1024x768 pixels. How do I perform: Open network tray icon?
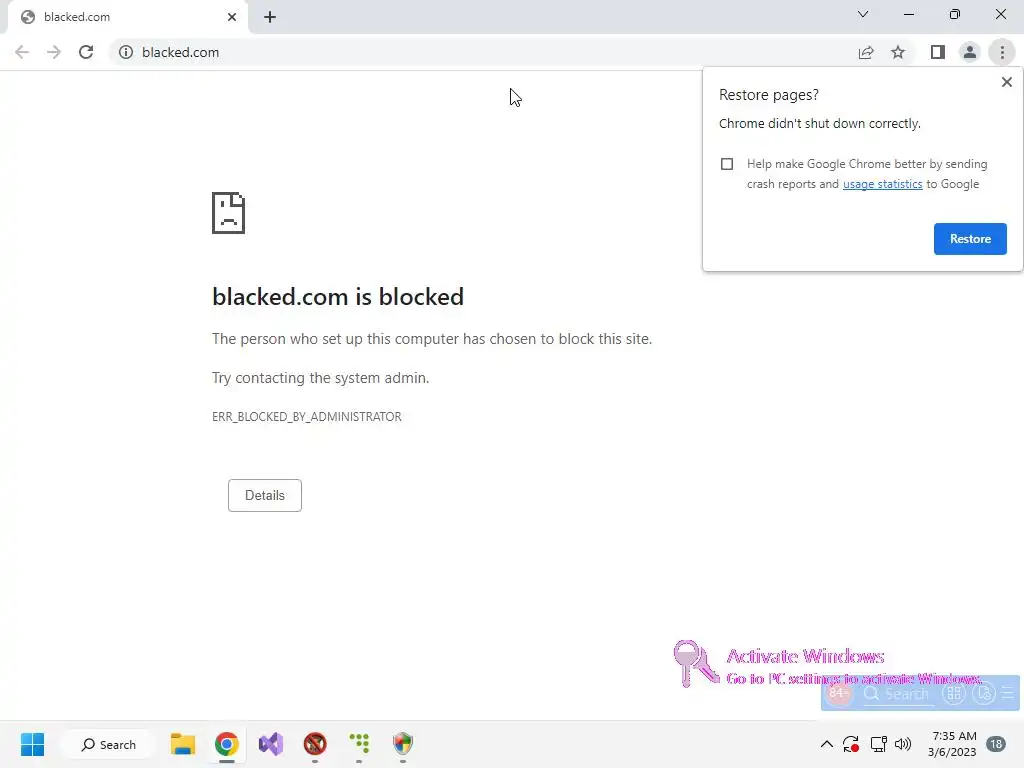click(x=878, y=744)
